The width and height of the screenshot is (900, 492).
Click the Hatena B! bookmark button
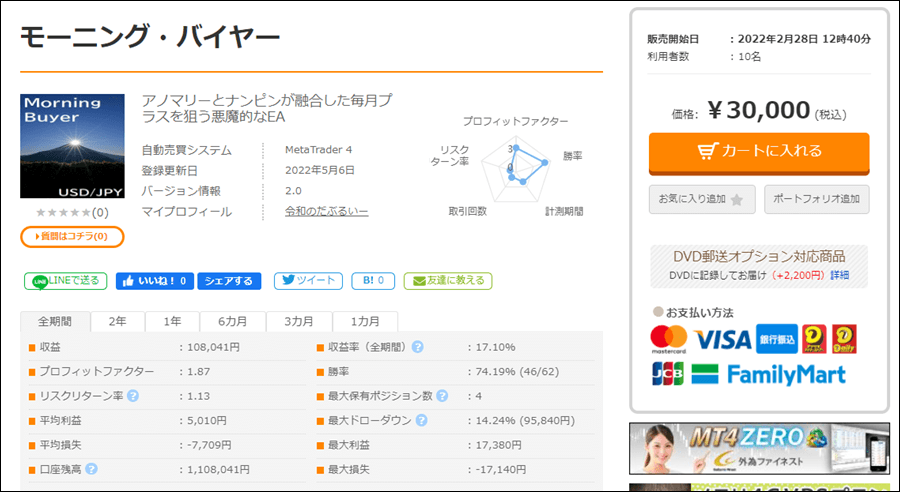pyautogui.click(x=372, y=281)
